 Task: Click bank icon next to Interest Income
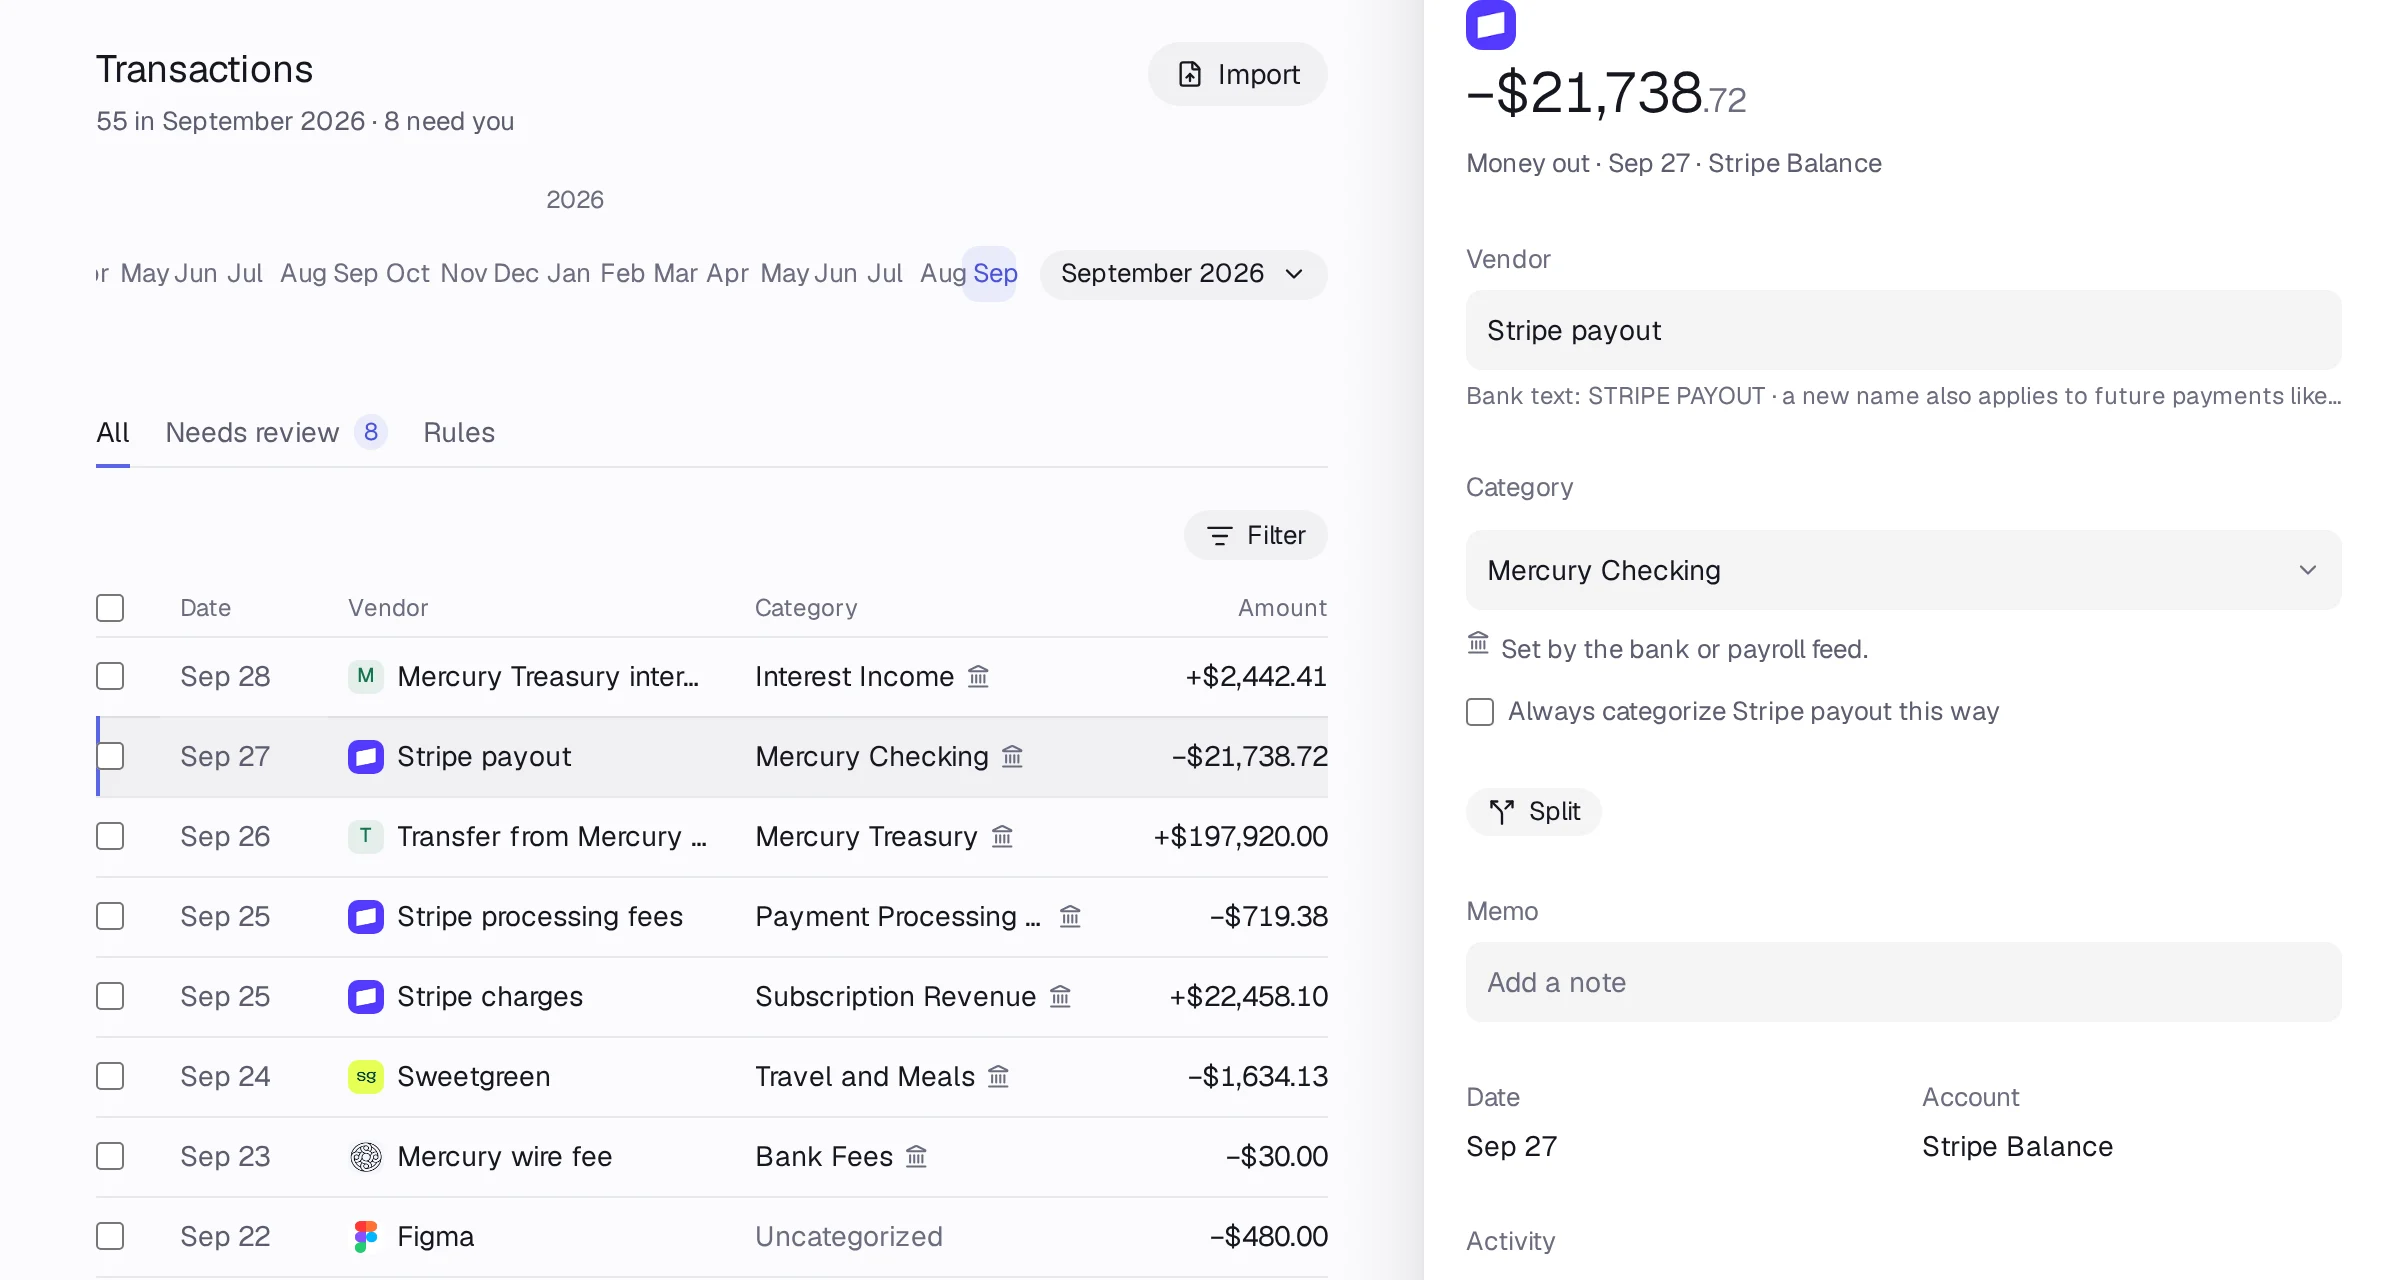(978, 676)
